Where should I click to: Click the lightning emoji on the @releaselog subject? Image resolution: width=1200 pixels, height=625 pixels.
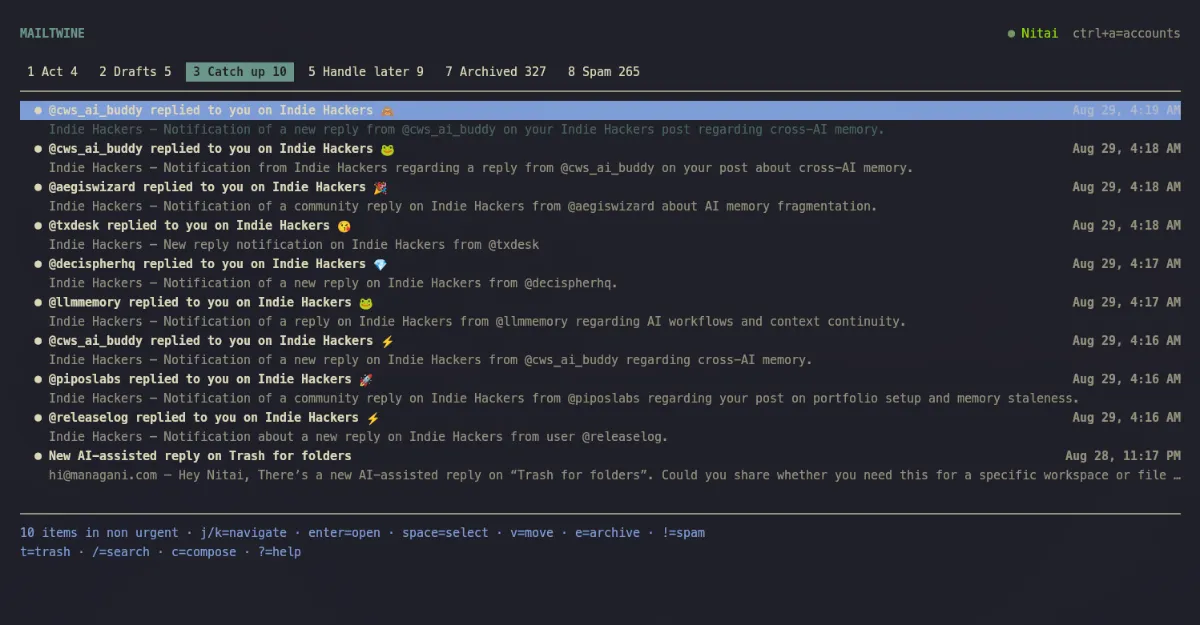click(373, 418)
